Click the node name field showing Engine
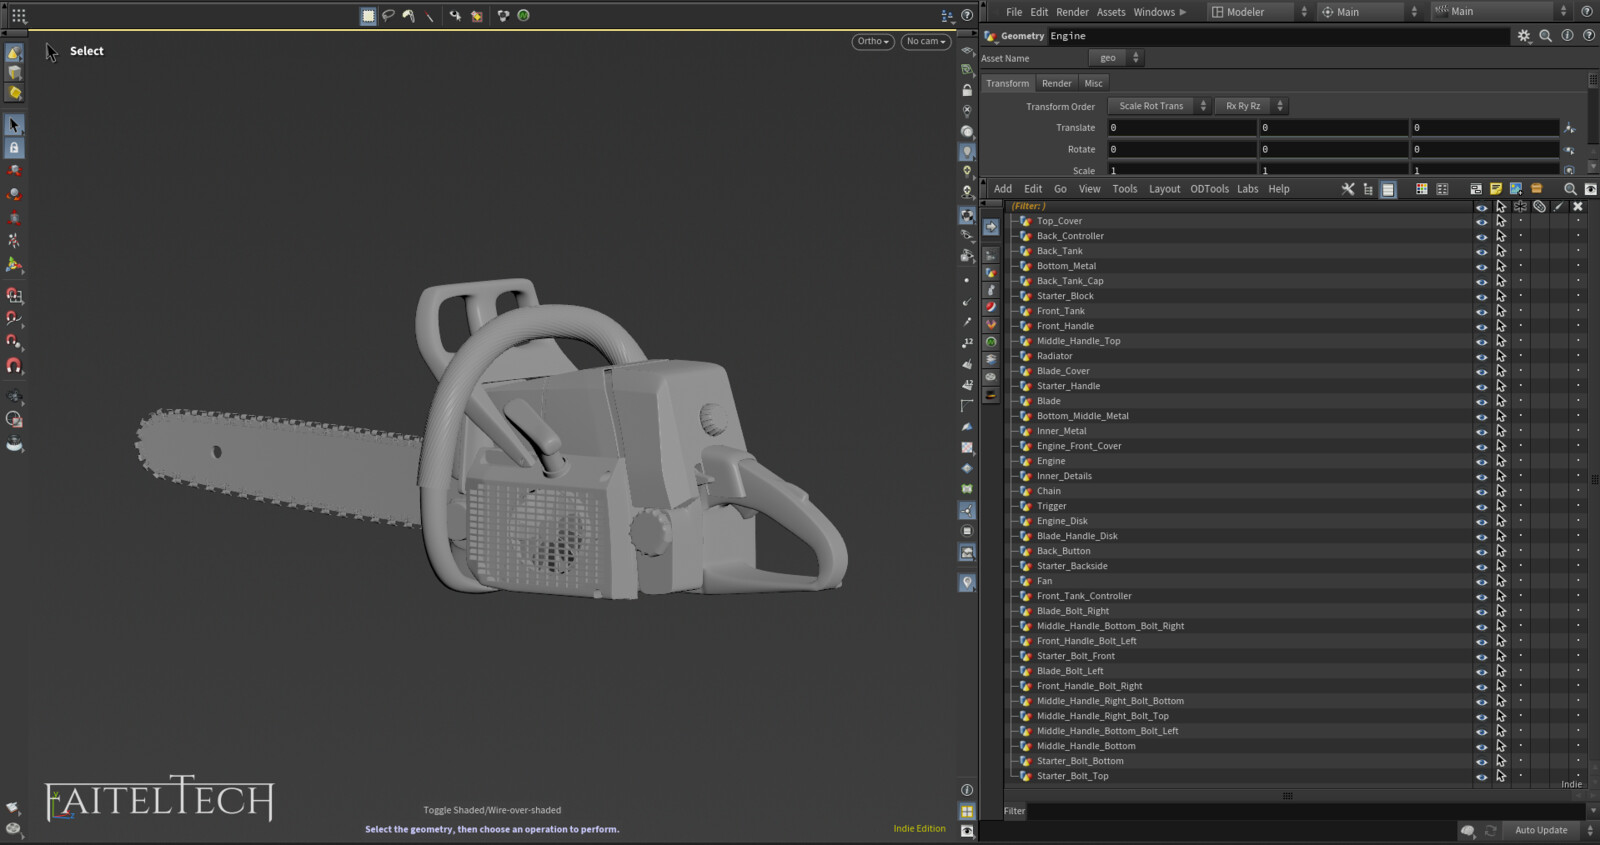The height and width of the screenshot is (845, 1600). [1277, 36]
